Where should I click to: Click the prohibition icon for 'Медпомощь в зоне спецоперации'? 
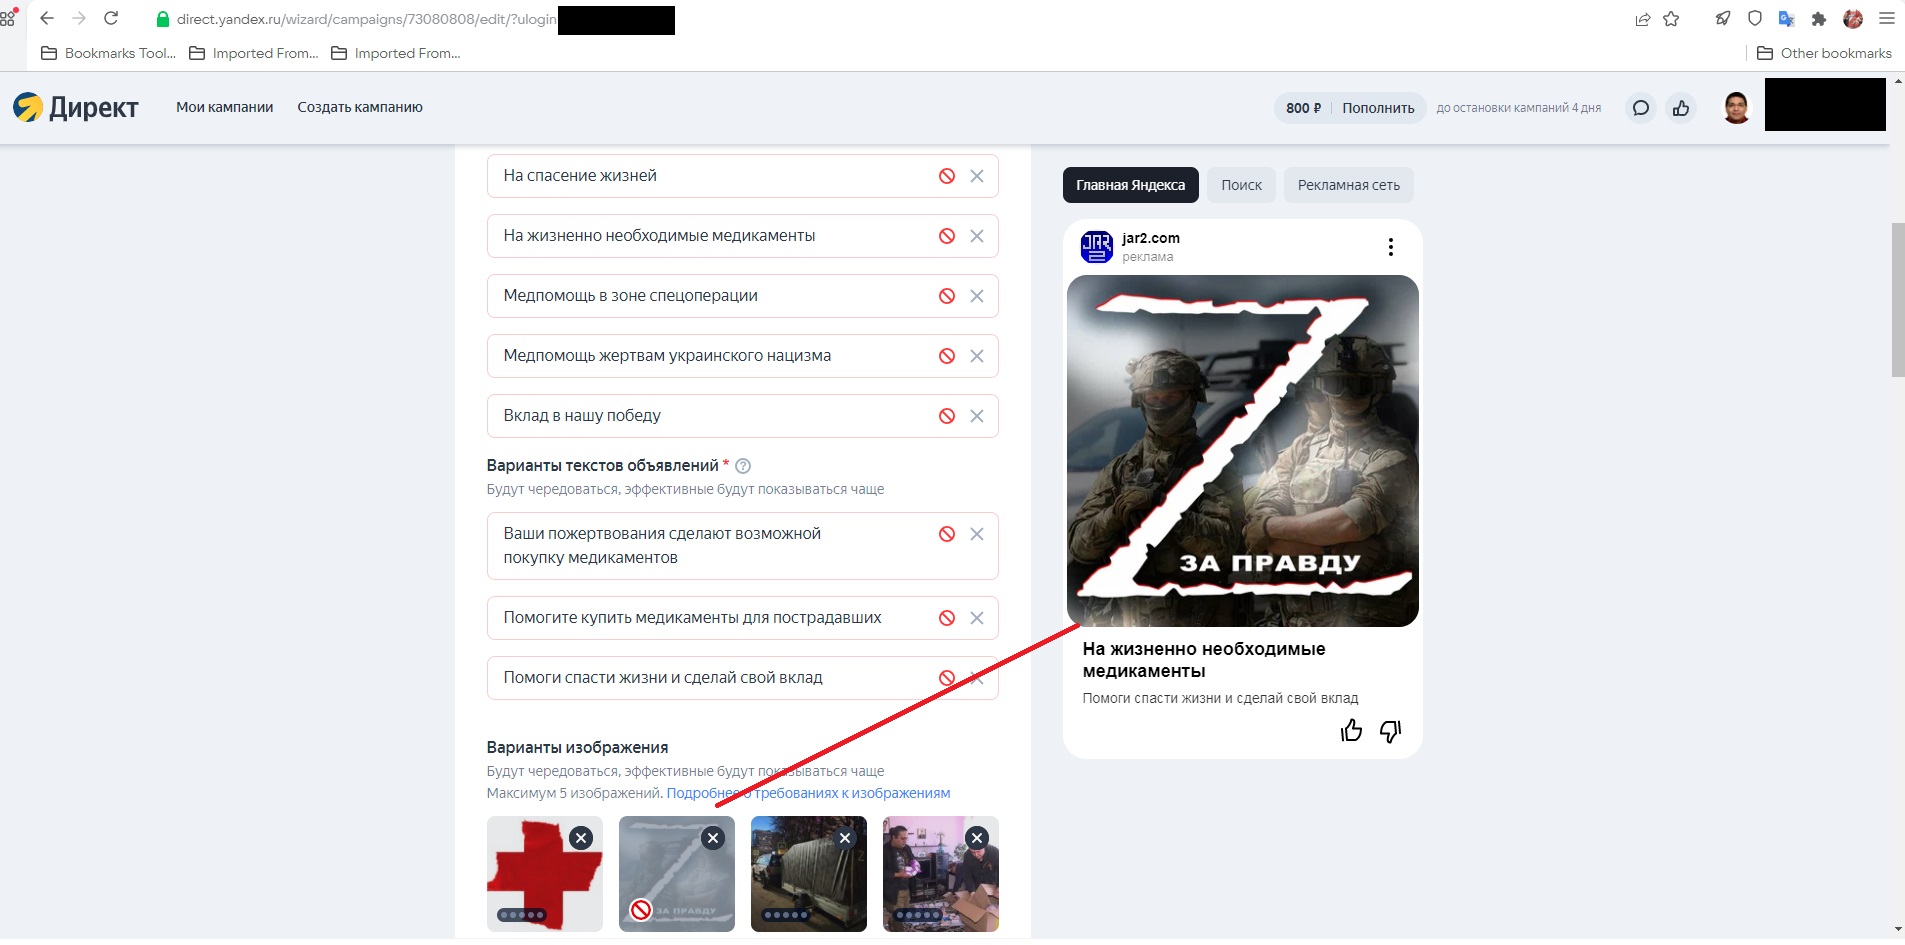pos(947,296)
